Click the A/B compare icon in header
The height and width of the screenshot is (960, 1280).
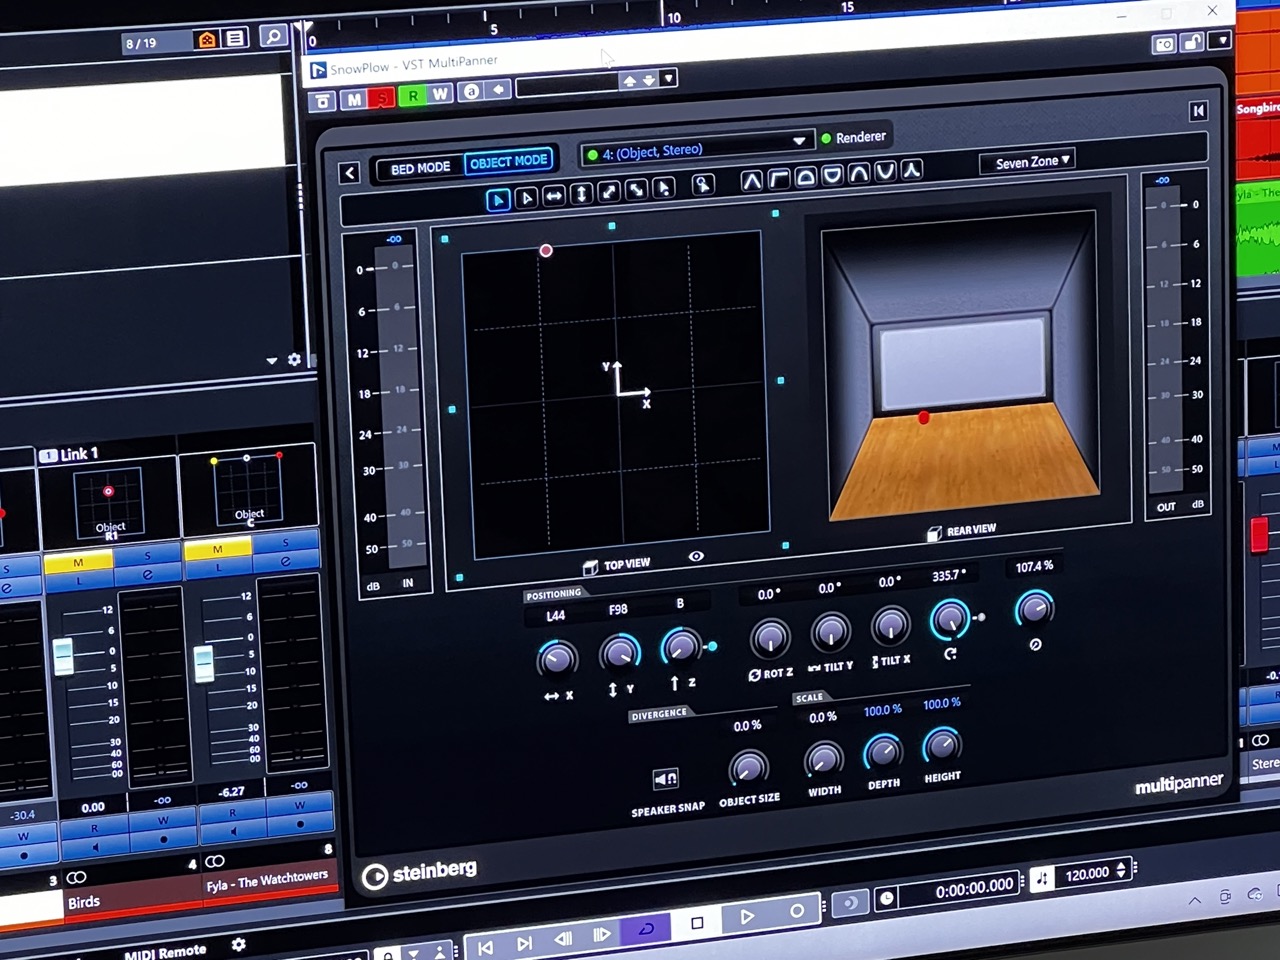click(471, 91)
